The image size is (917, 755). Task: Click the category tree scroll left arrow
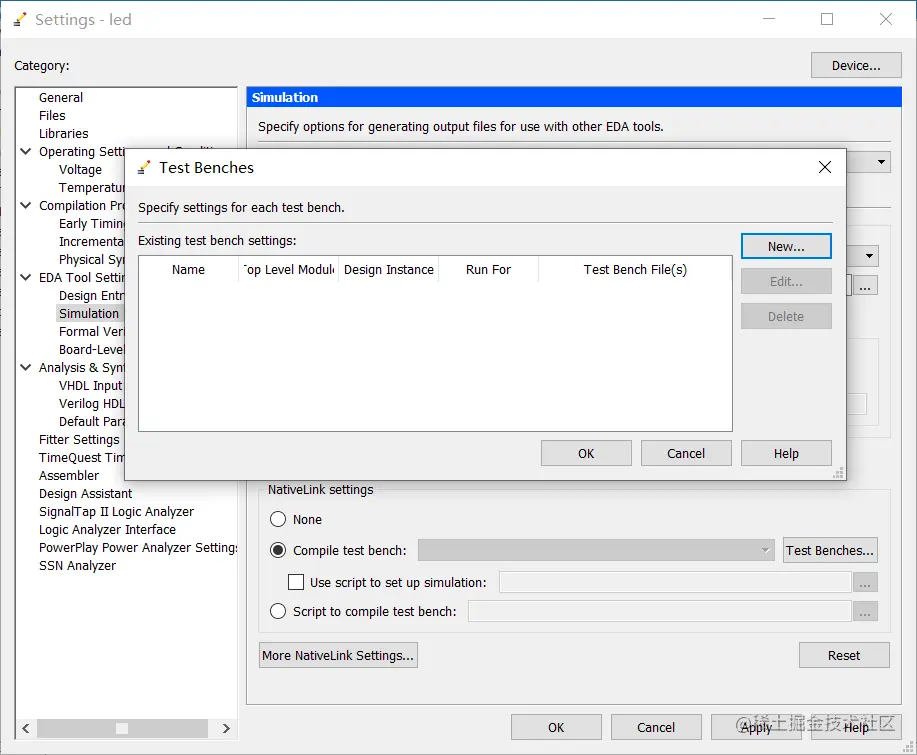pyautogui.click(x=26, y=728)
